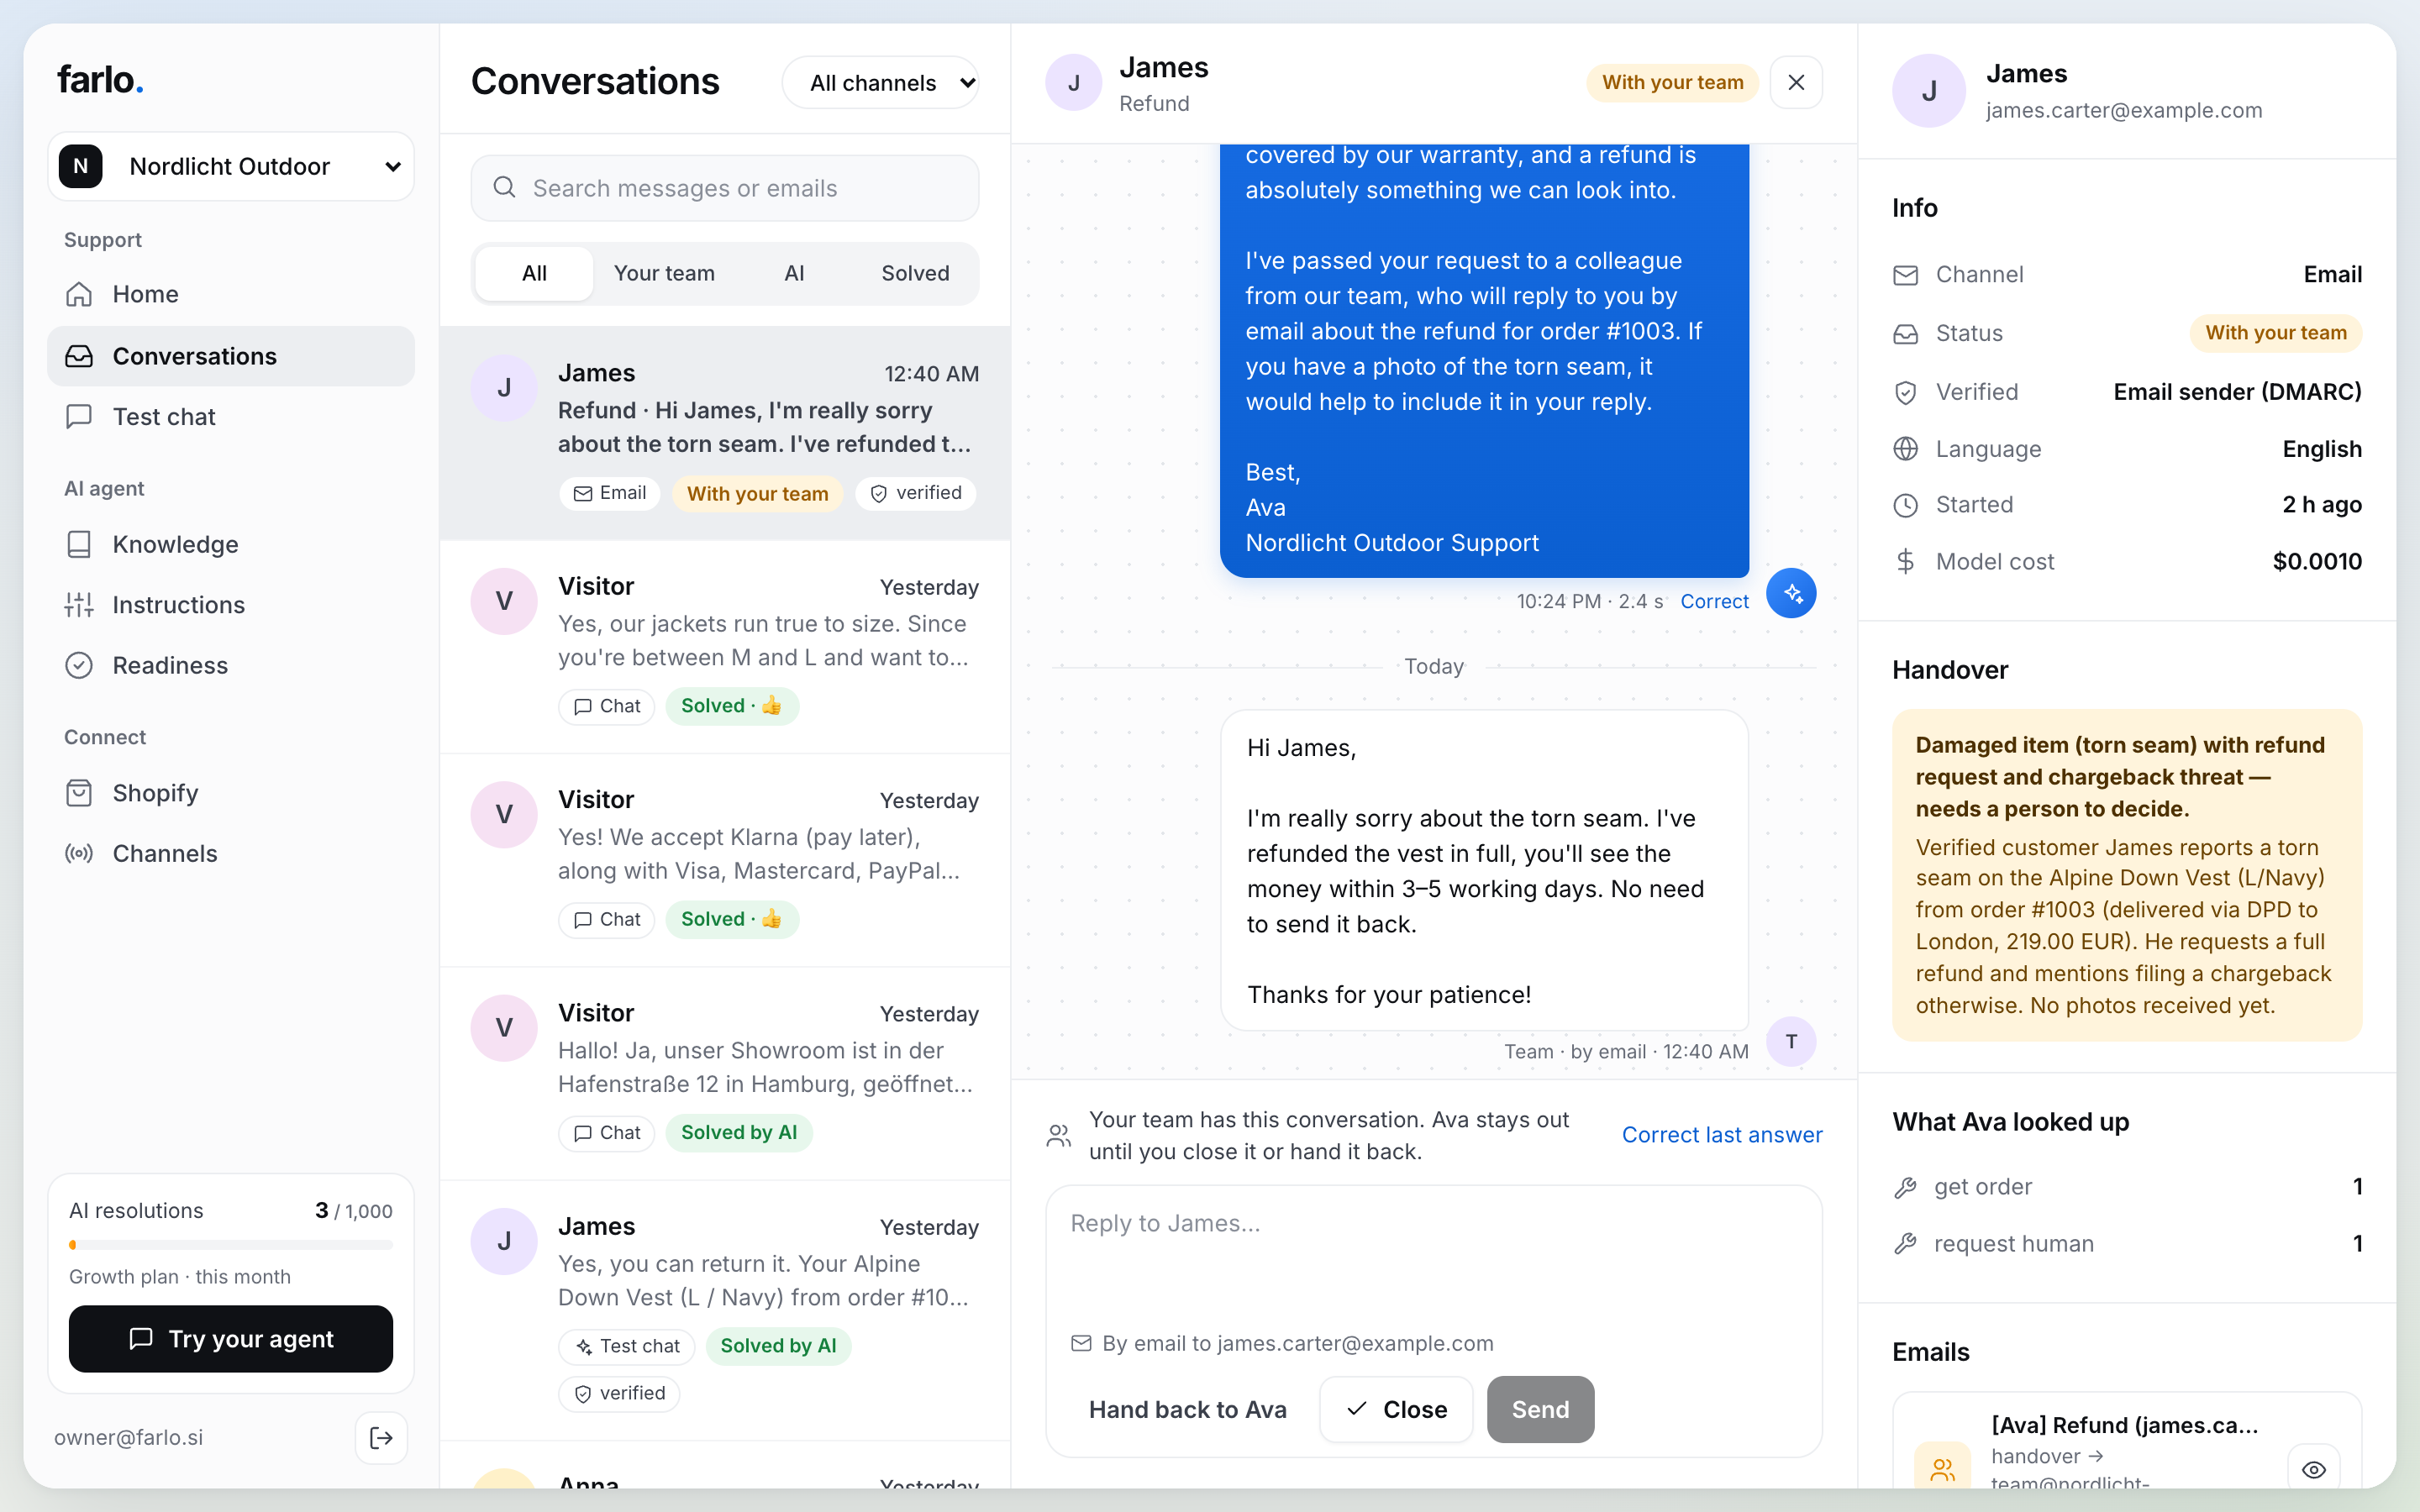Switch to the Solved tab

[x=915, y=273]
